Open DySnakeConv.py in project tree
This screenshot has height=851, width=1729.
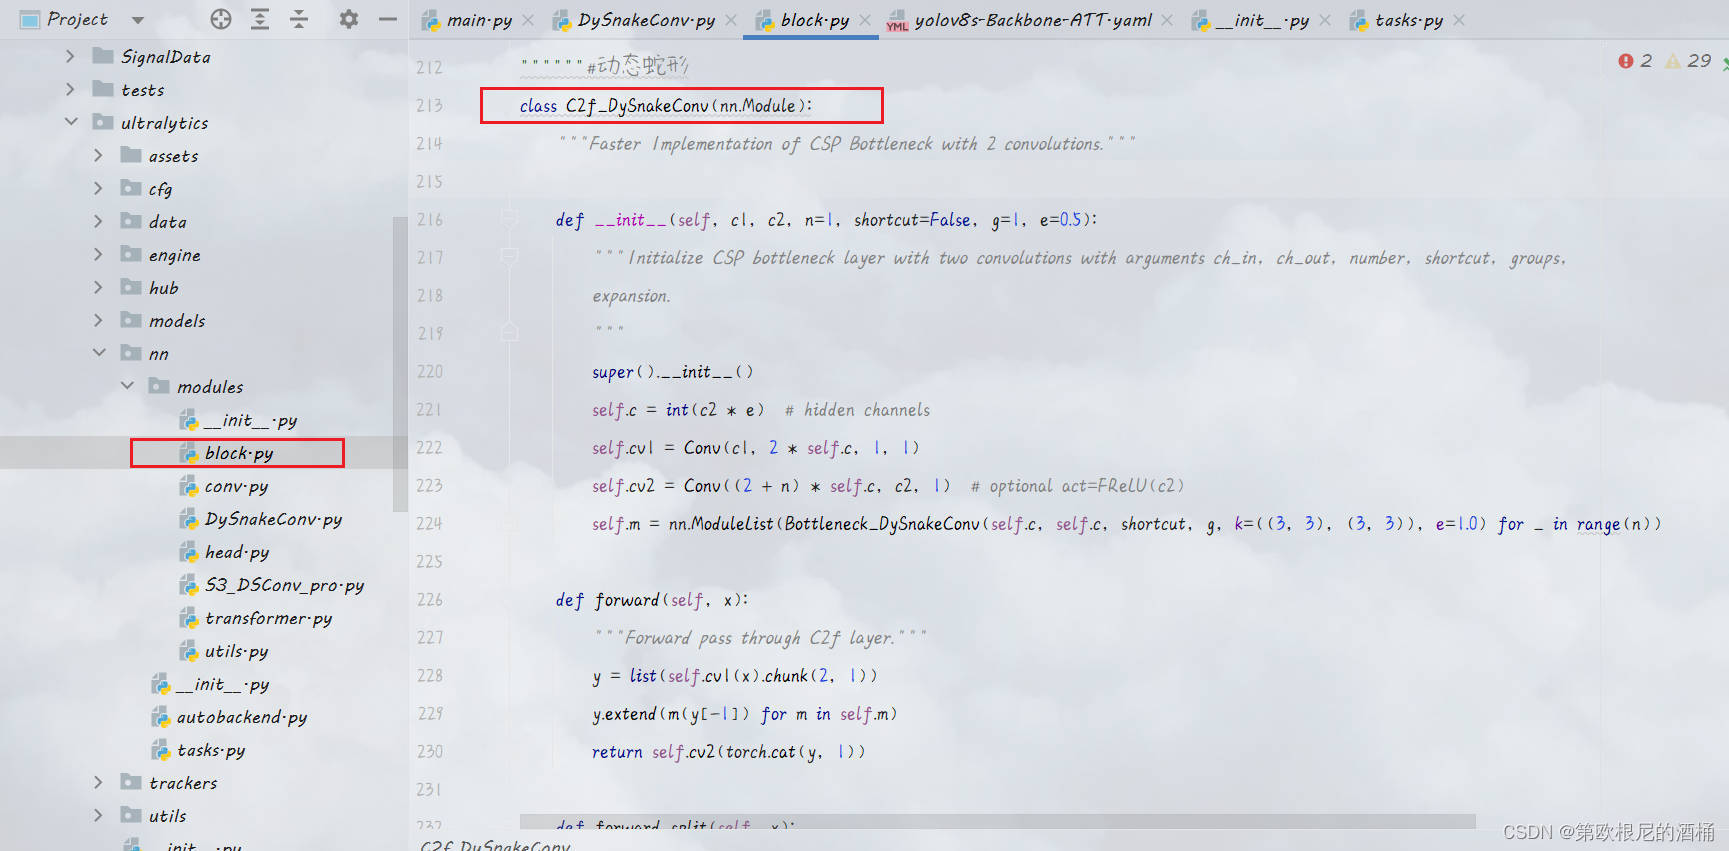point(273,519)
